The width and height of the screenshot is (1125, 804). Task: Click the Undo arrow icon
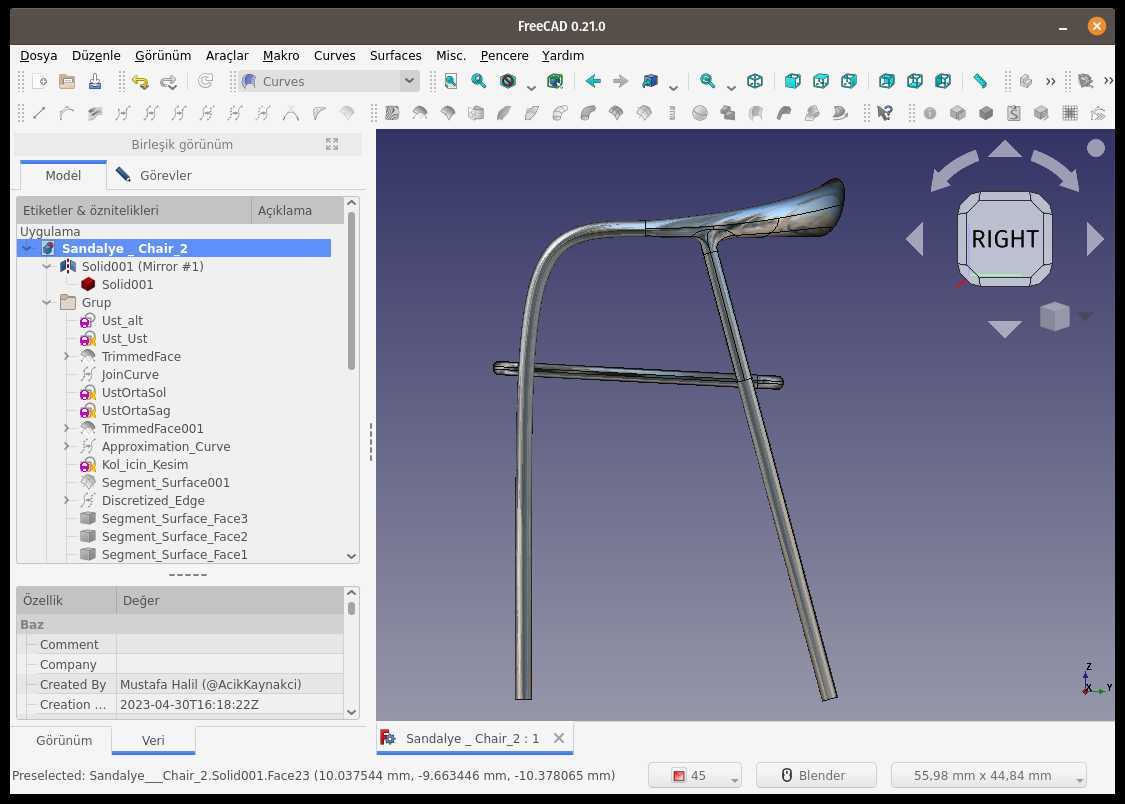click(x=140, y=82)
